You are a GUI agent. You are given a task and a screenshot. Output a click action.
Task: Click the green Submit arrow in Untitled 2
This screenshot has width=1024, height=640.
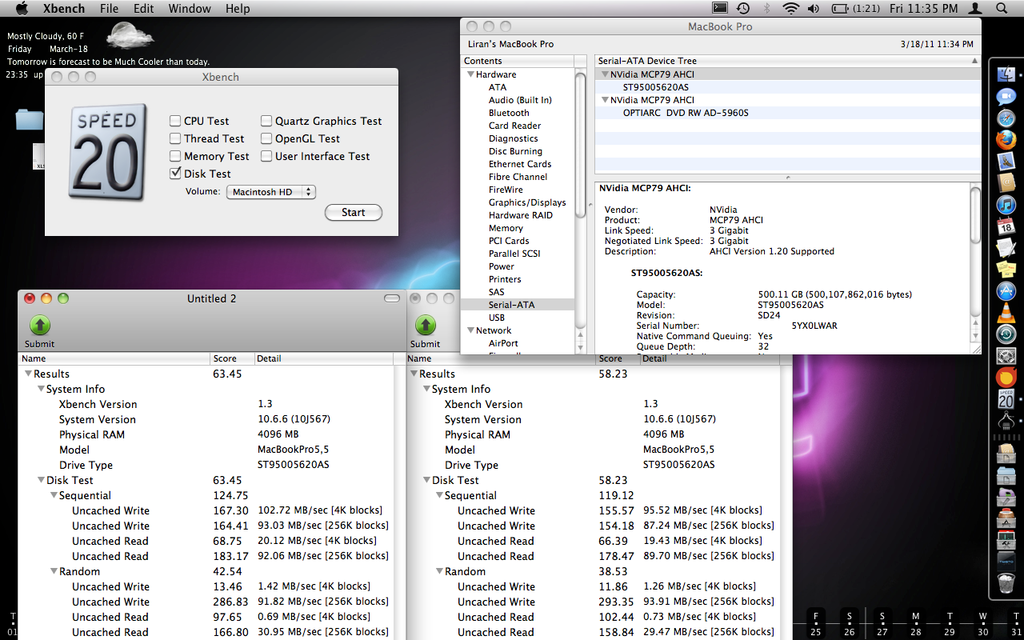[x=40, y=325]
